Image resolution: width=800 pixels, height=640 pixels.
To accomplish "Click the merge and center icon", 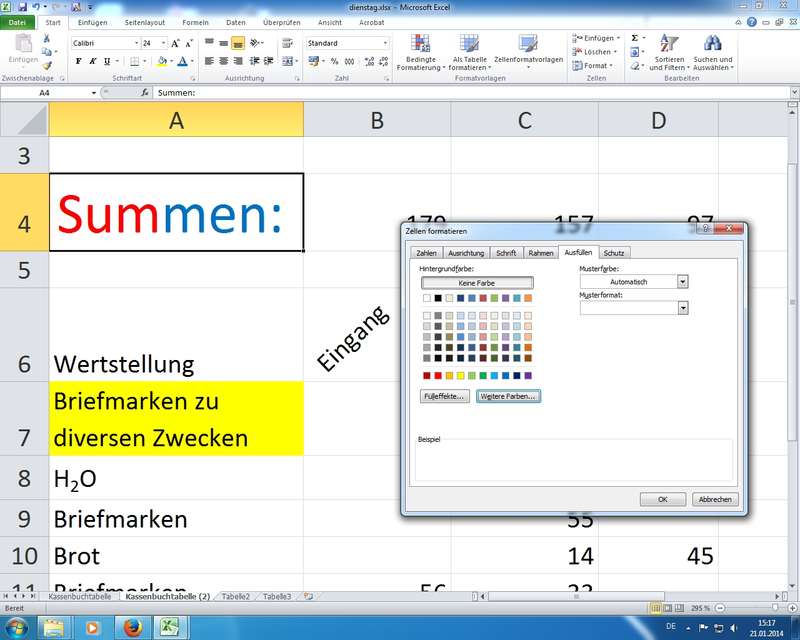I will (288, 61).
